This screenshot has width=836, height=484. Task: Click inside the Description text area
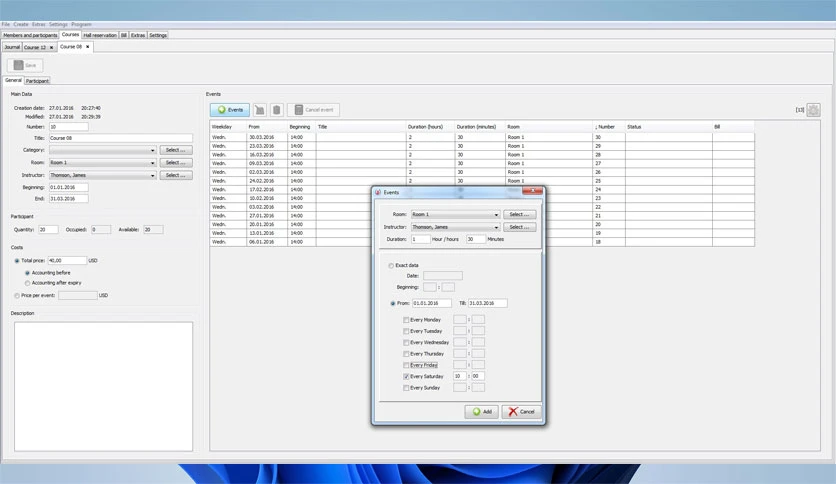[x=103, y=386]
